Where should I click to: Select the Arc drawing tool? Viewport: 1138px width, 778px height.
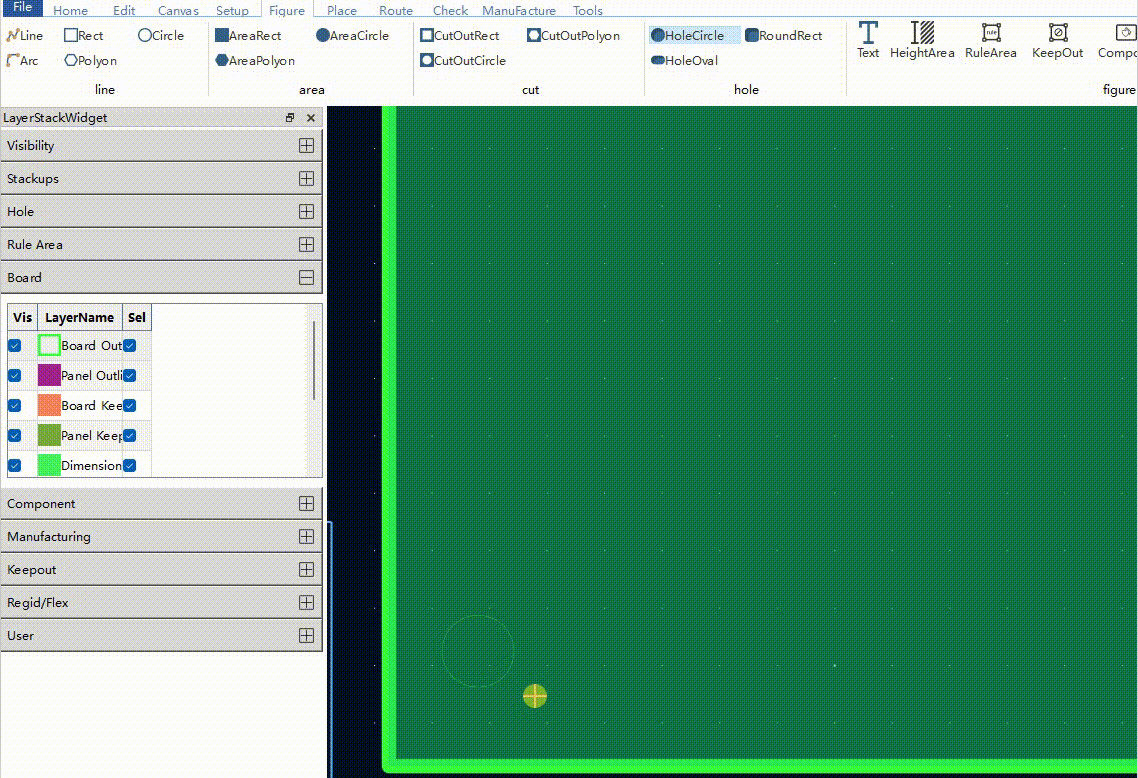[x=22, y=60]
